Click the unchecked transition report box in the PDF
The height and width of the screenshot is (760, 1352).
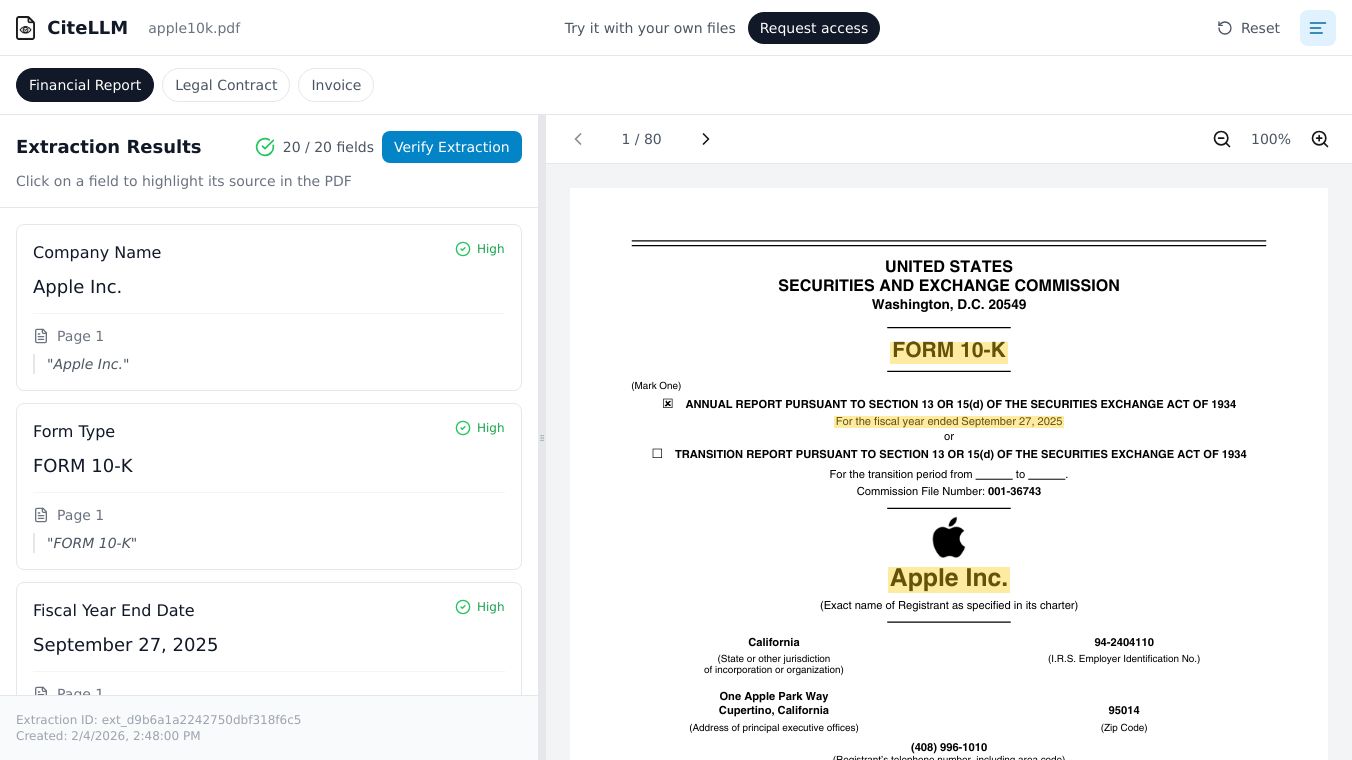click(x=657, y=453)
